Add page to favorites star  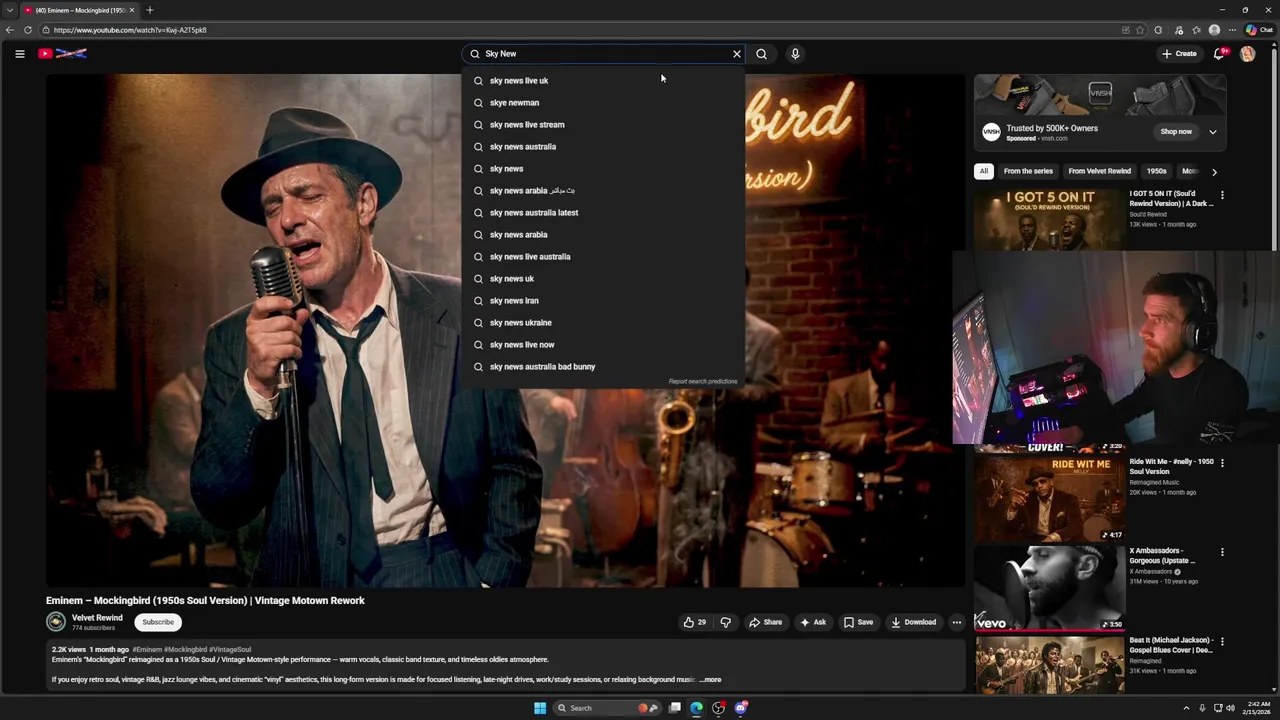[1140, 30]
